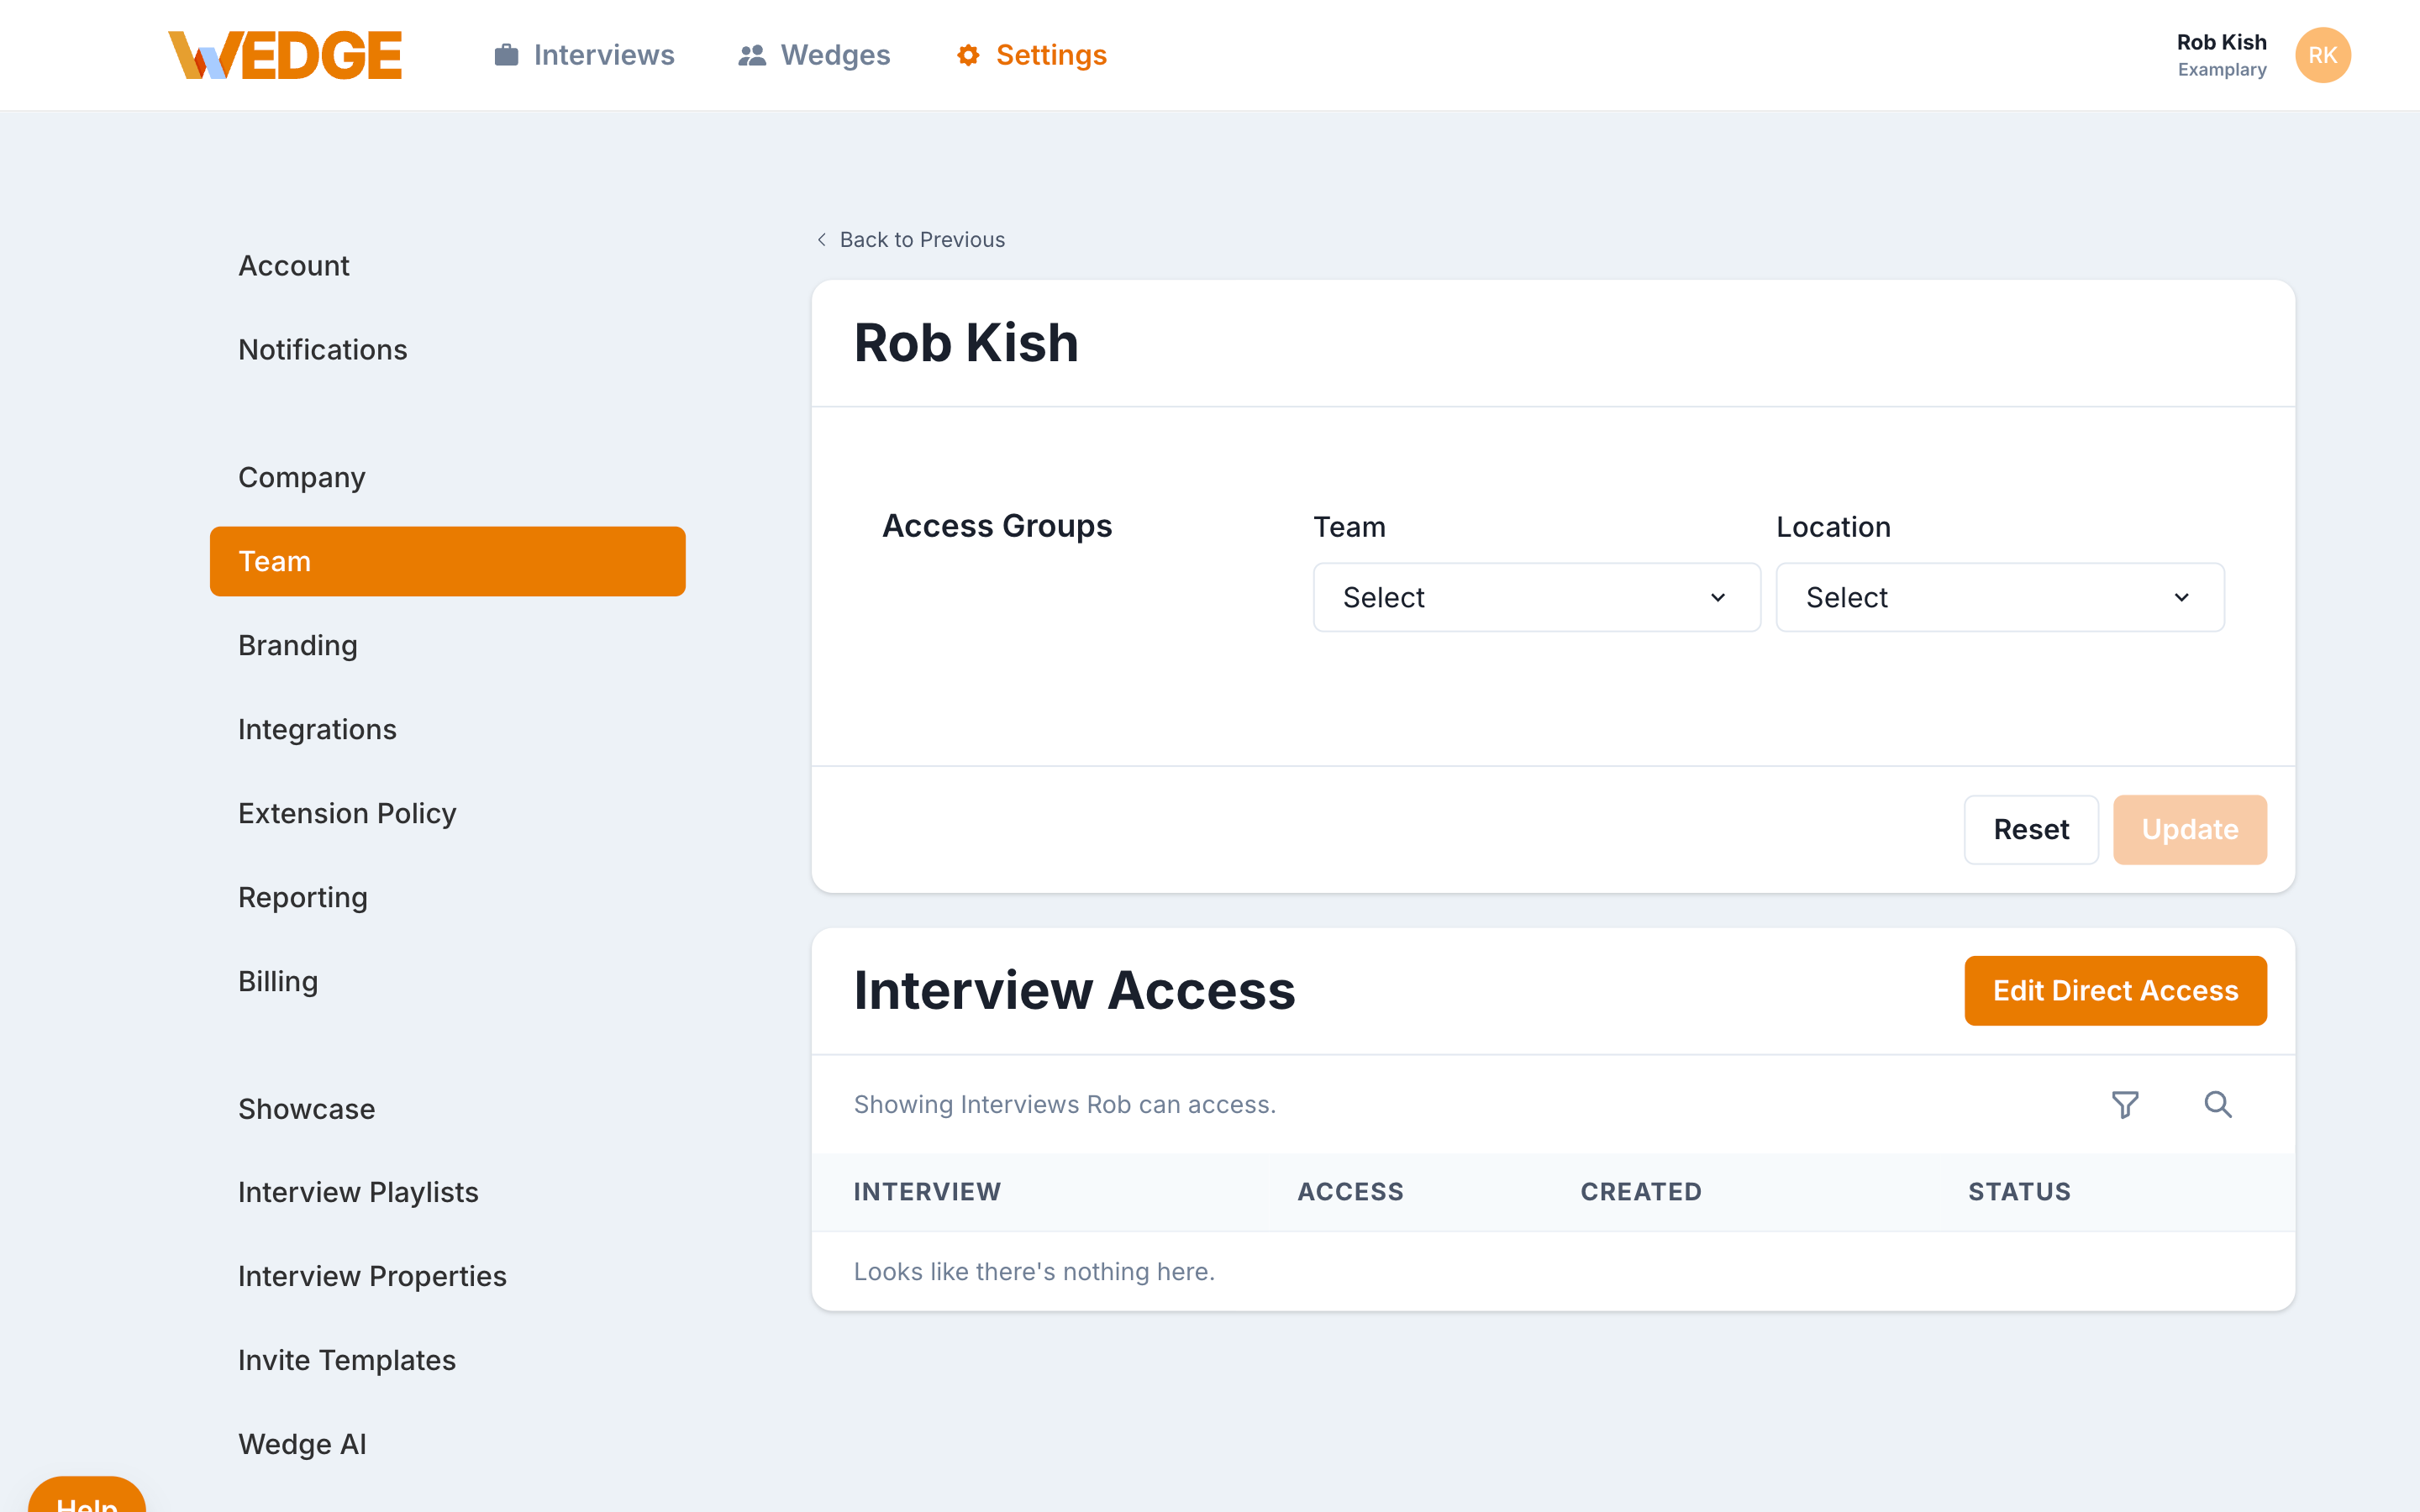Open the RK profile avatar
The image size is (2420, 1512).
click(x=2322, y=55)
